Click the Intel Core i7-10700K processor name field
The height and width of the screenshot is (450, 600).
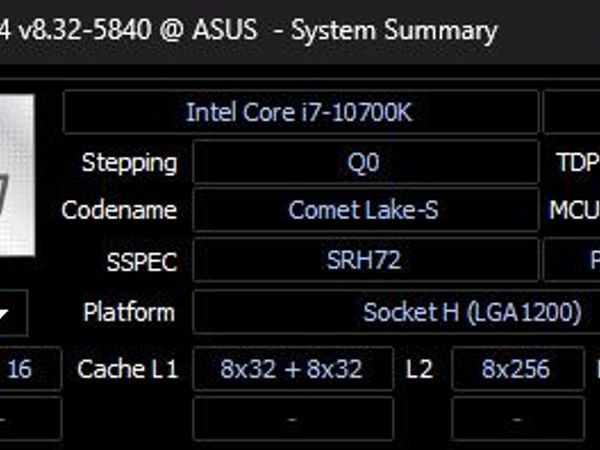click(x=299, y=112)
